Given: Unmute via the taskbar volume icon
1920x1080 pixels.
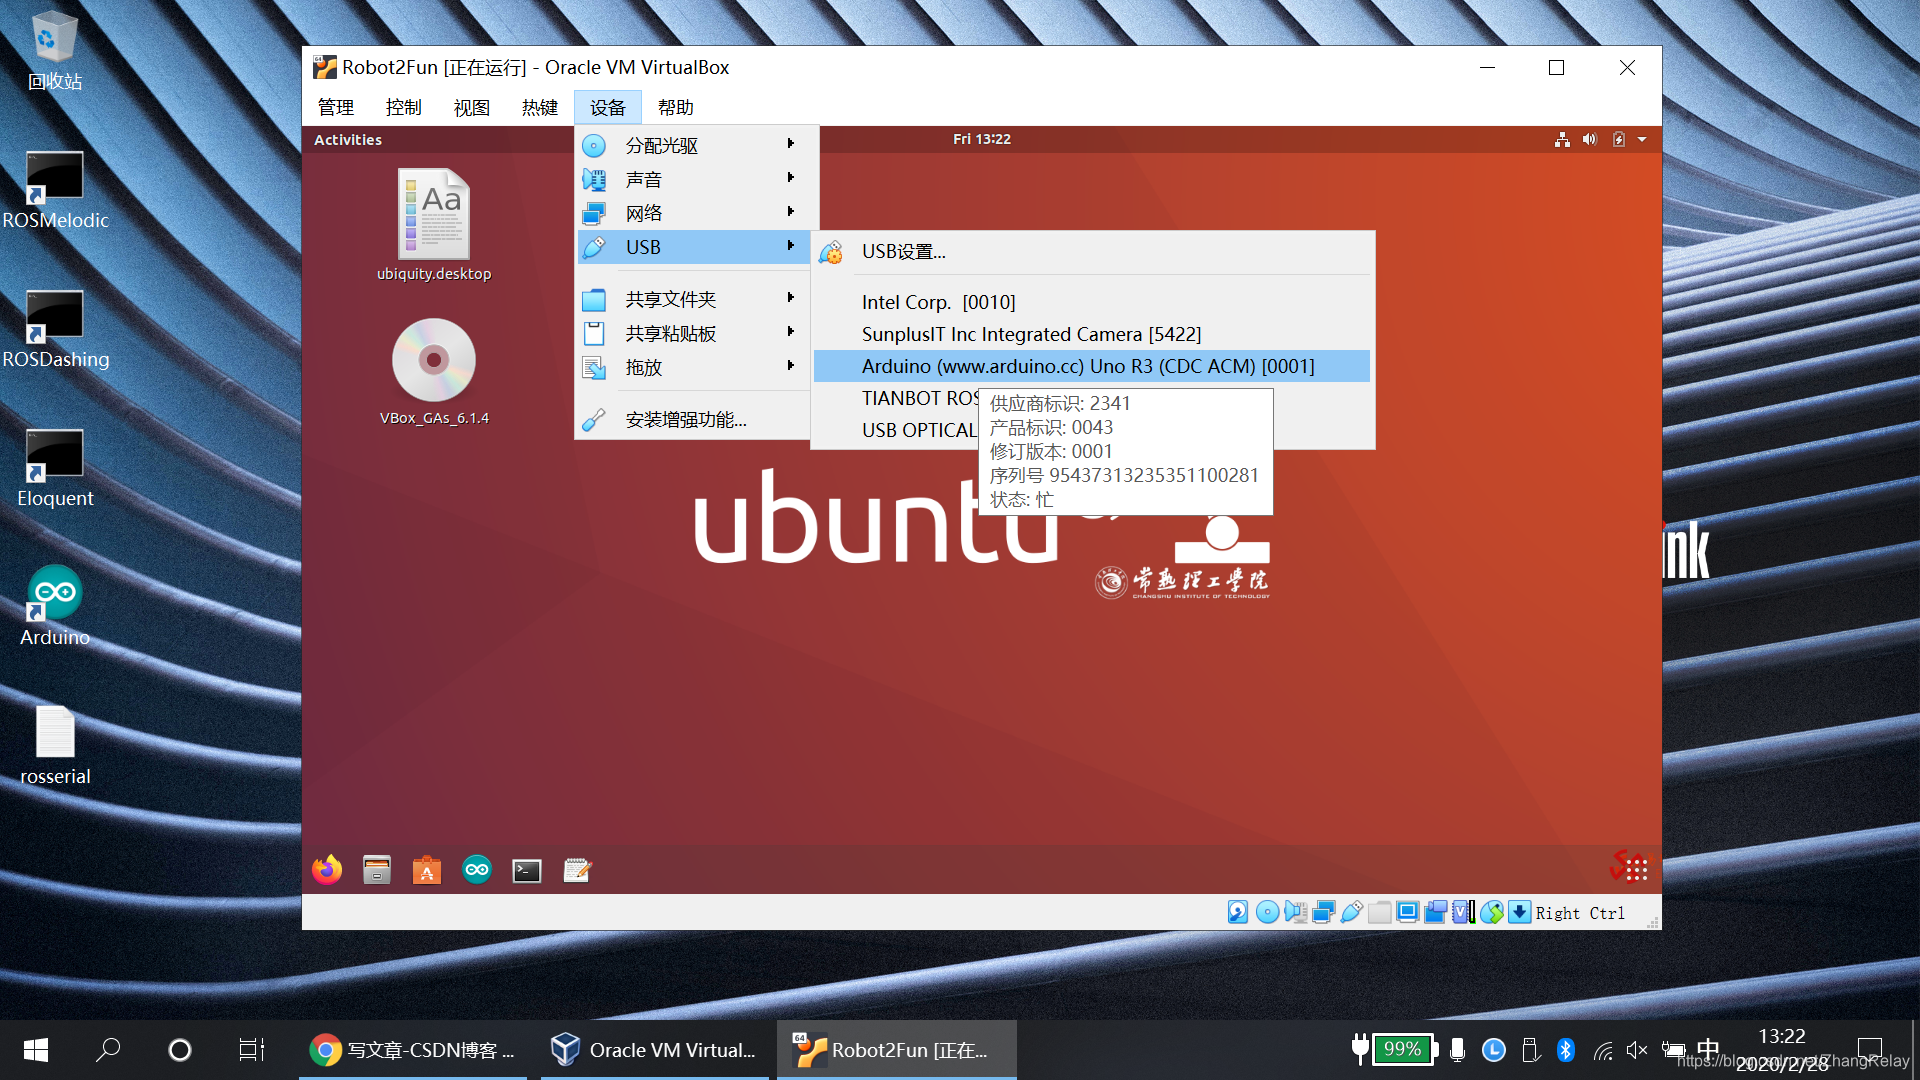Looking at the screenshot, I should tap(1636, 1050).
